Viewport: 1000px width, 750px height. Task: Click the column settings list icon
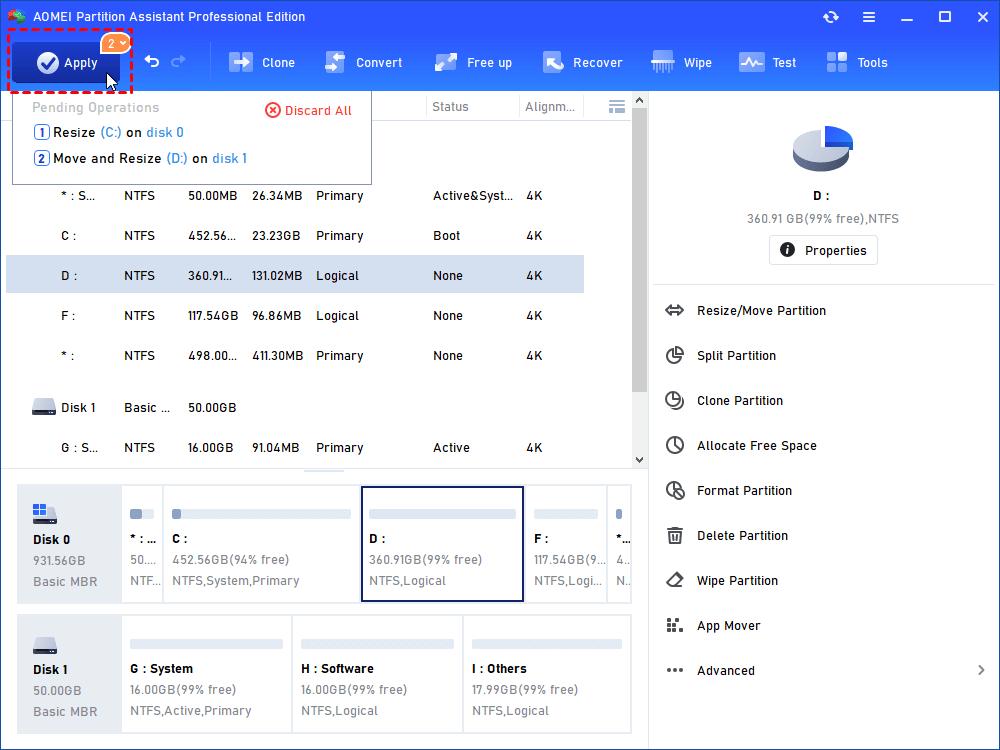click(617, 107)
